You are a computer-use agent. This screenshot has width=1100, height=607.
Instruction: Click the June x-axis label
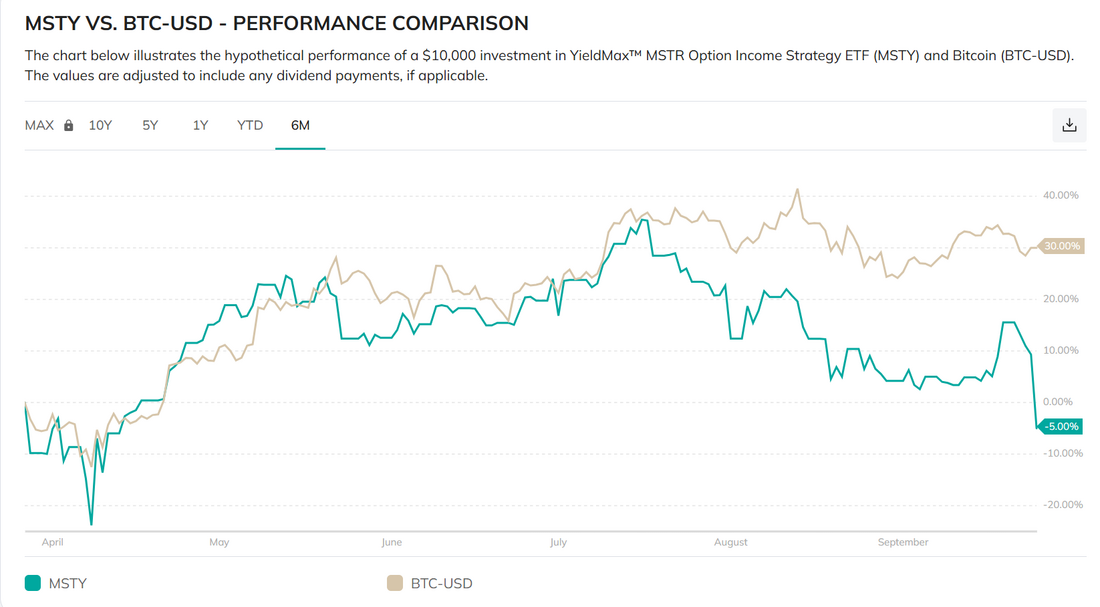click(391, 542)
